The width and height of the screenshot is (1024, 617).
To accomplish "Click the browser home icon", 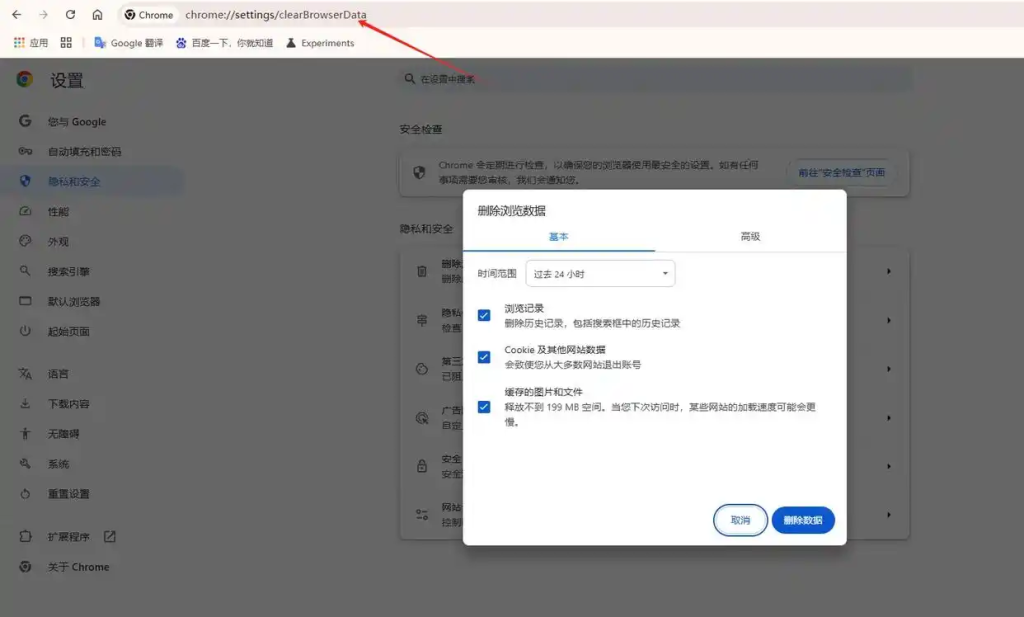I will pyautogui.click(x=97, y=15).
